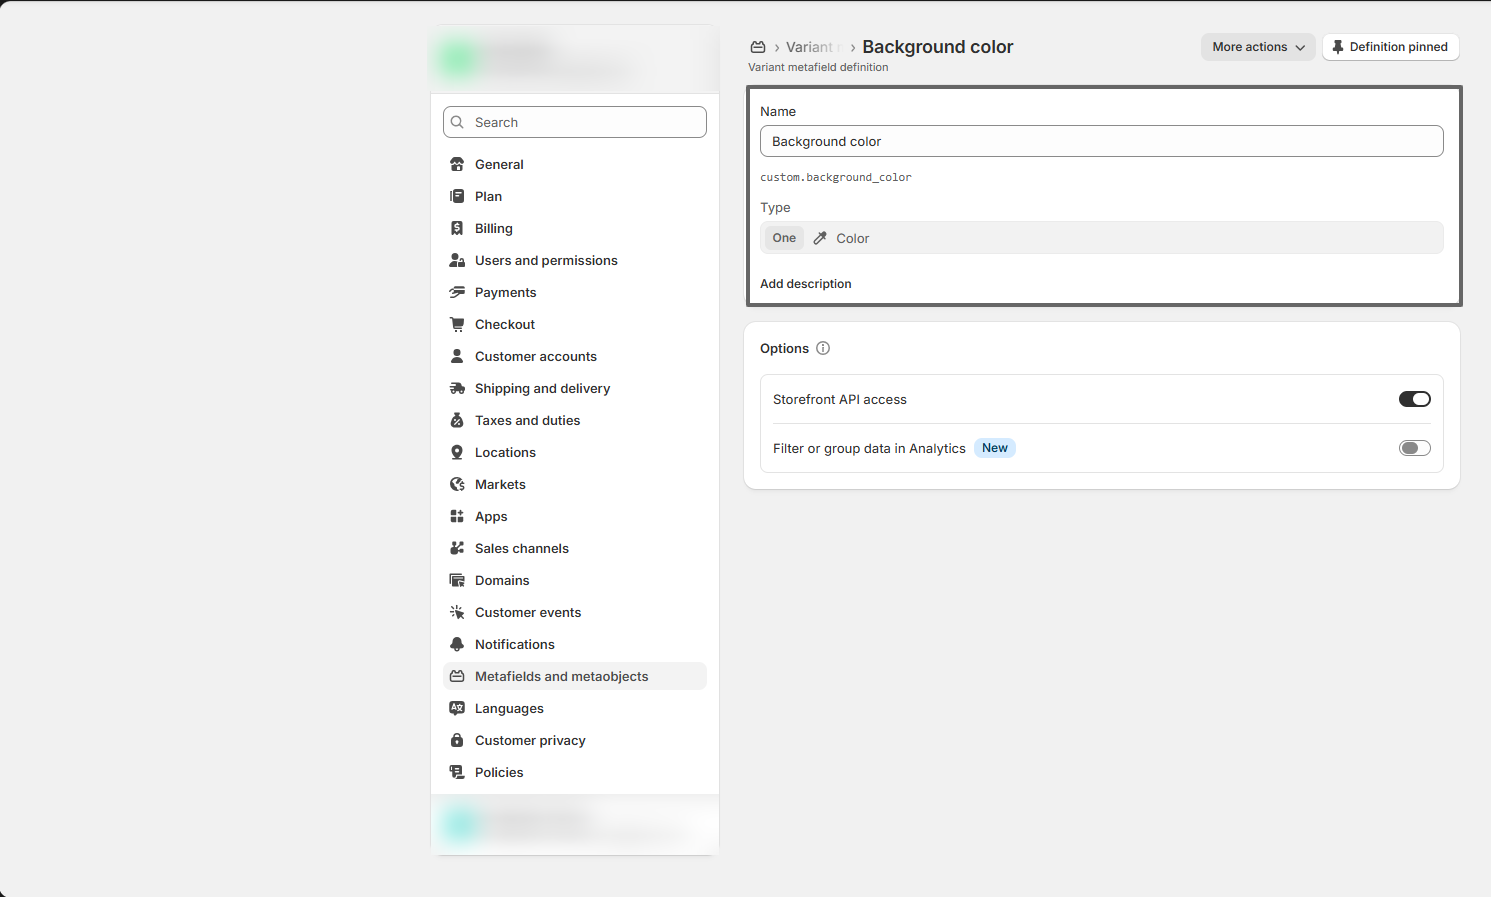The width and height of the screenshot is (1491, 897).
Task: Click the Options info icon
Action: [823, 348]
